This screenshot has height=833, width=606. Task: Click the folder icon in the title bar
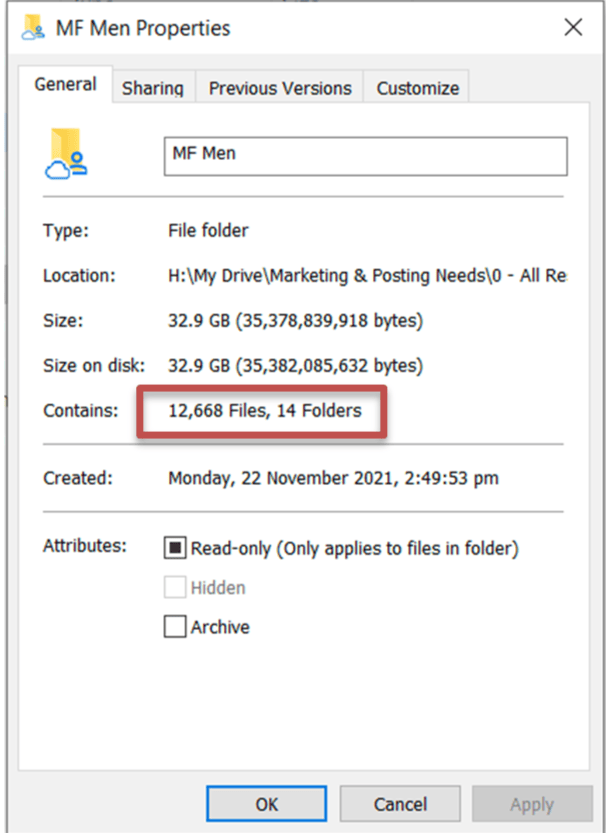tap(33, 27)
